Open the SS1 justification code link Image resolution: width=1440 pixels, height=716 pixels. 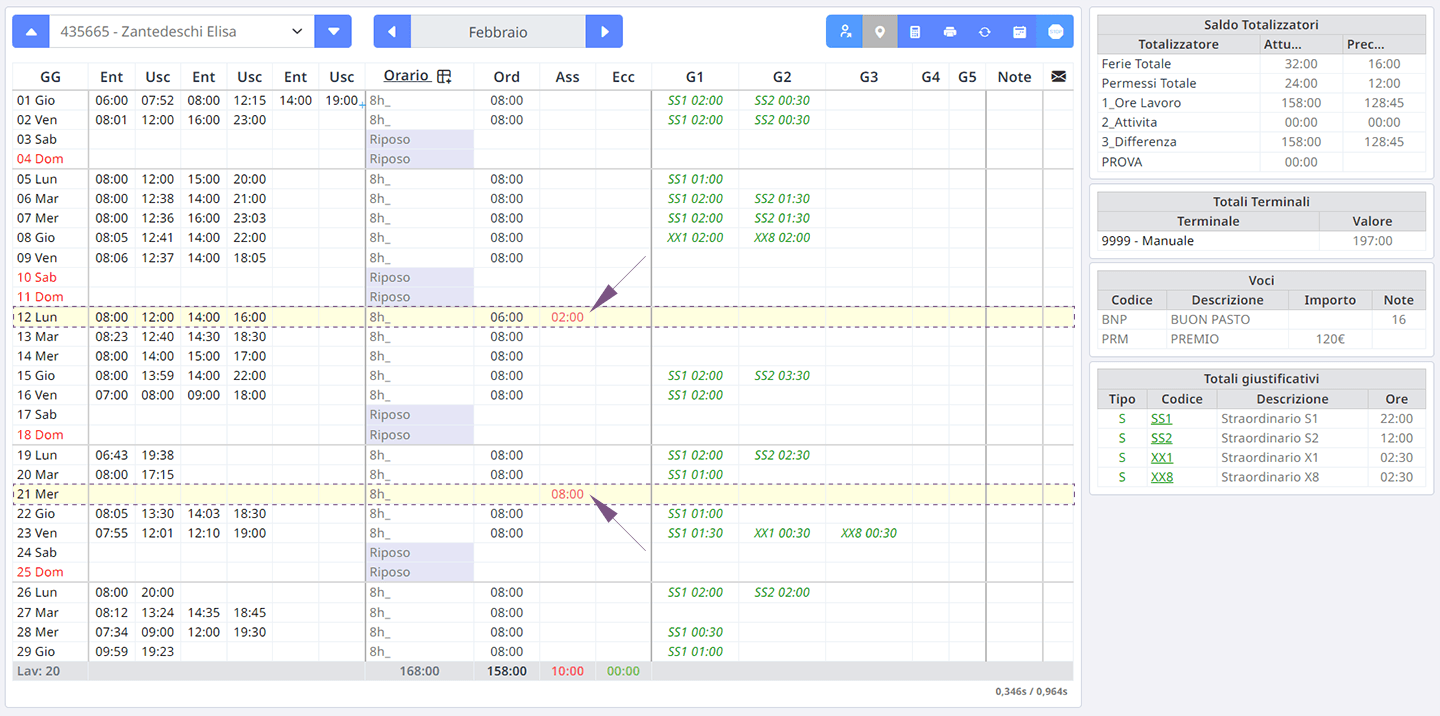(x=1161, y=418)
